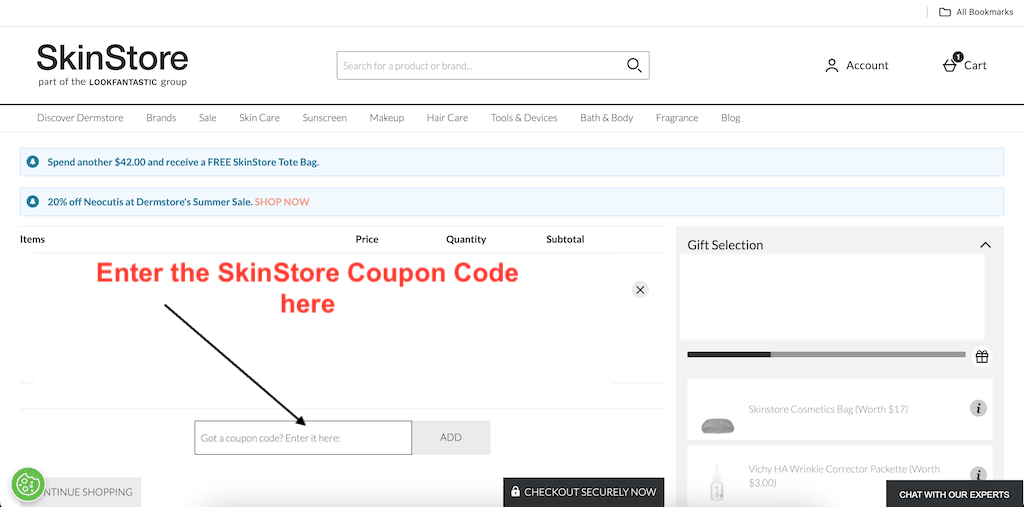Click SHOP NOW in Neocutis banner
The width and height of the screenshot is (1024, 507).
click(282, 202)
